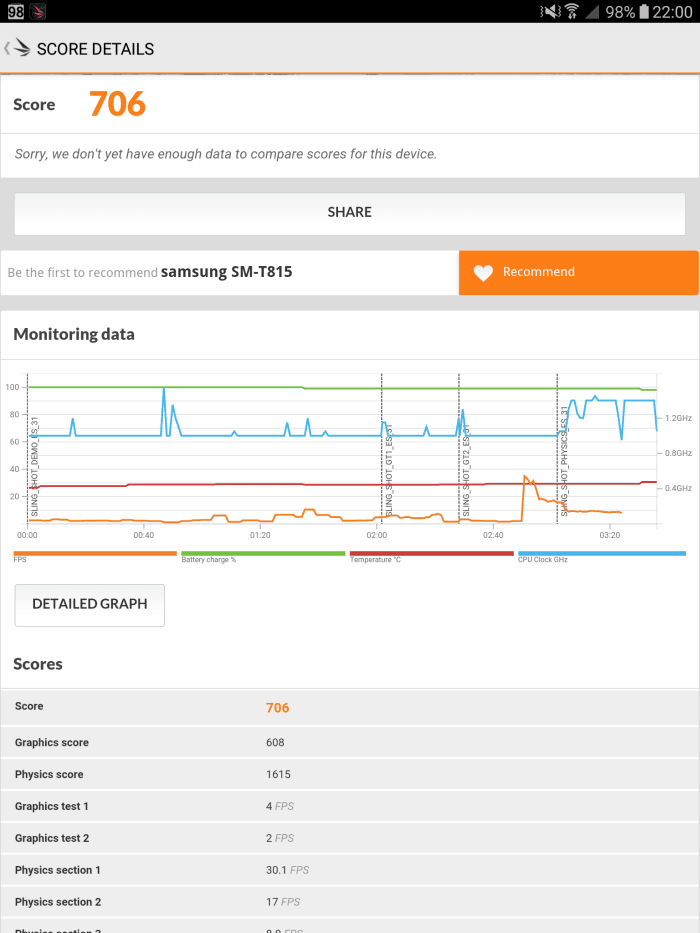Select the CPU Clock GHz legend bar
The height and width of the screenshot is (933, 700).
pyautogui.click(x=602, y=553)
